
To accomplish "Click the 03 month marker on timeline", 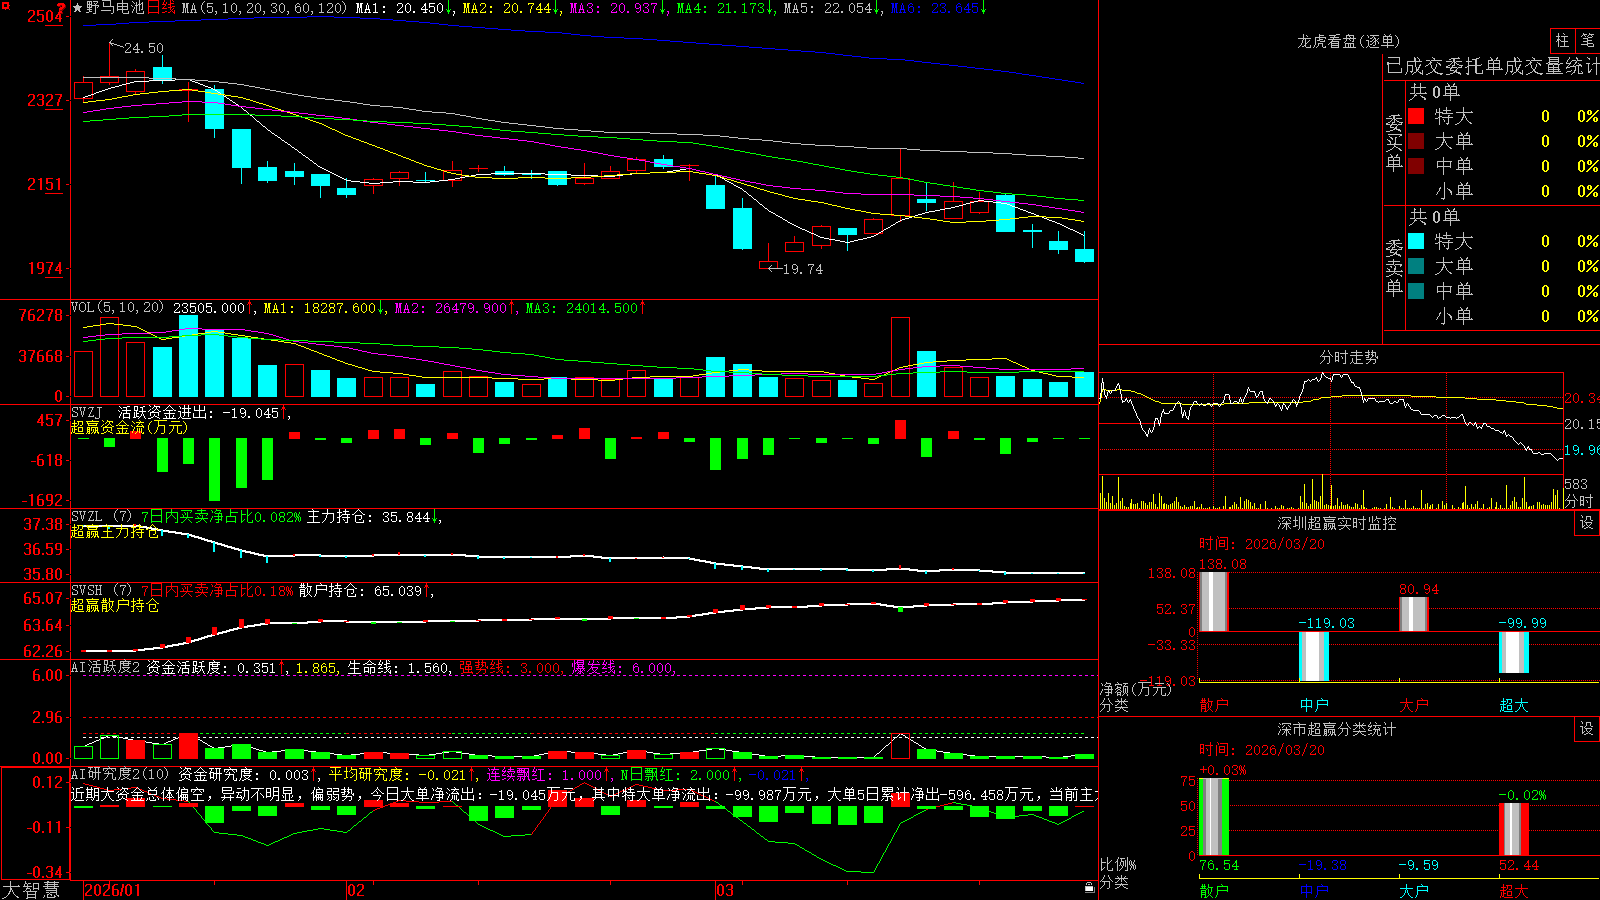I will [725, 890].
